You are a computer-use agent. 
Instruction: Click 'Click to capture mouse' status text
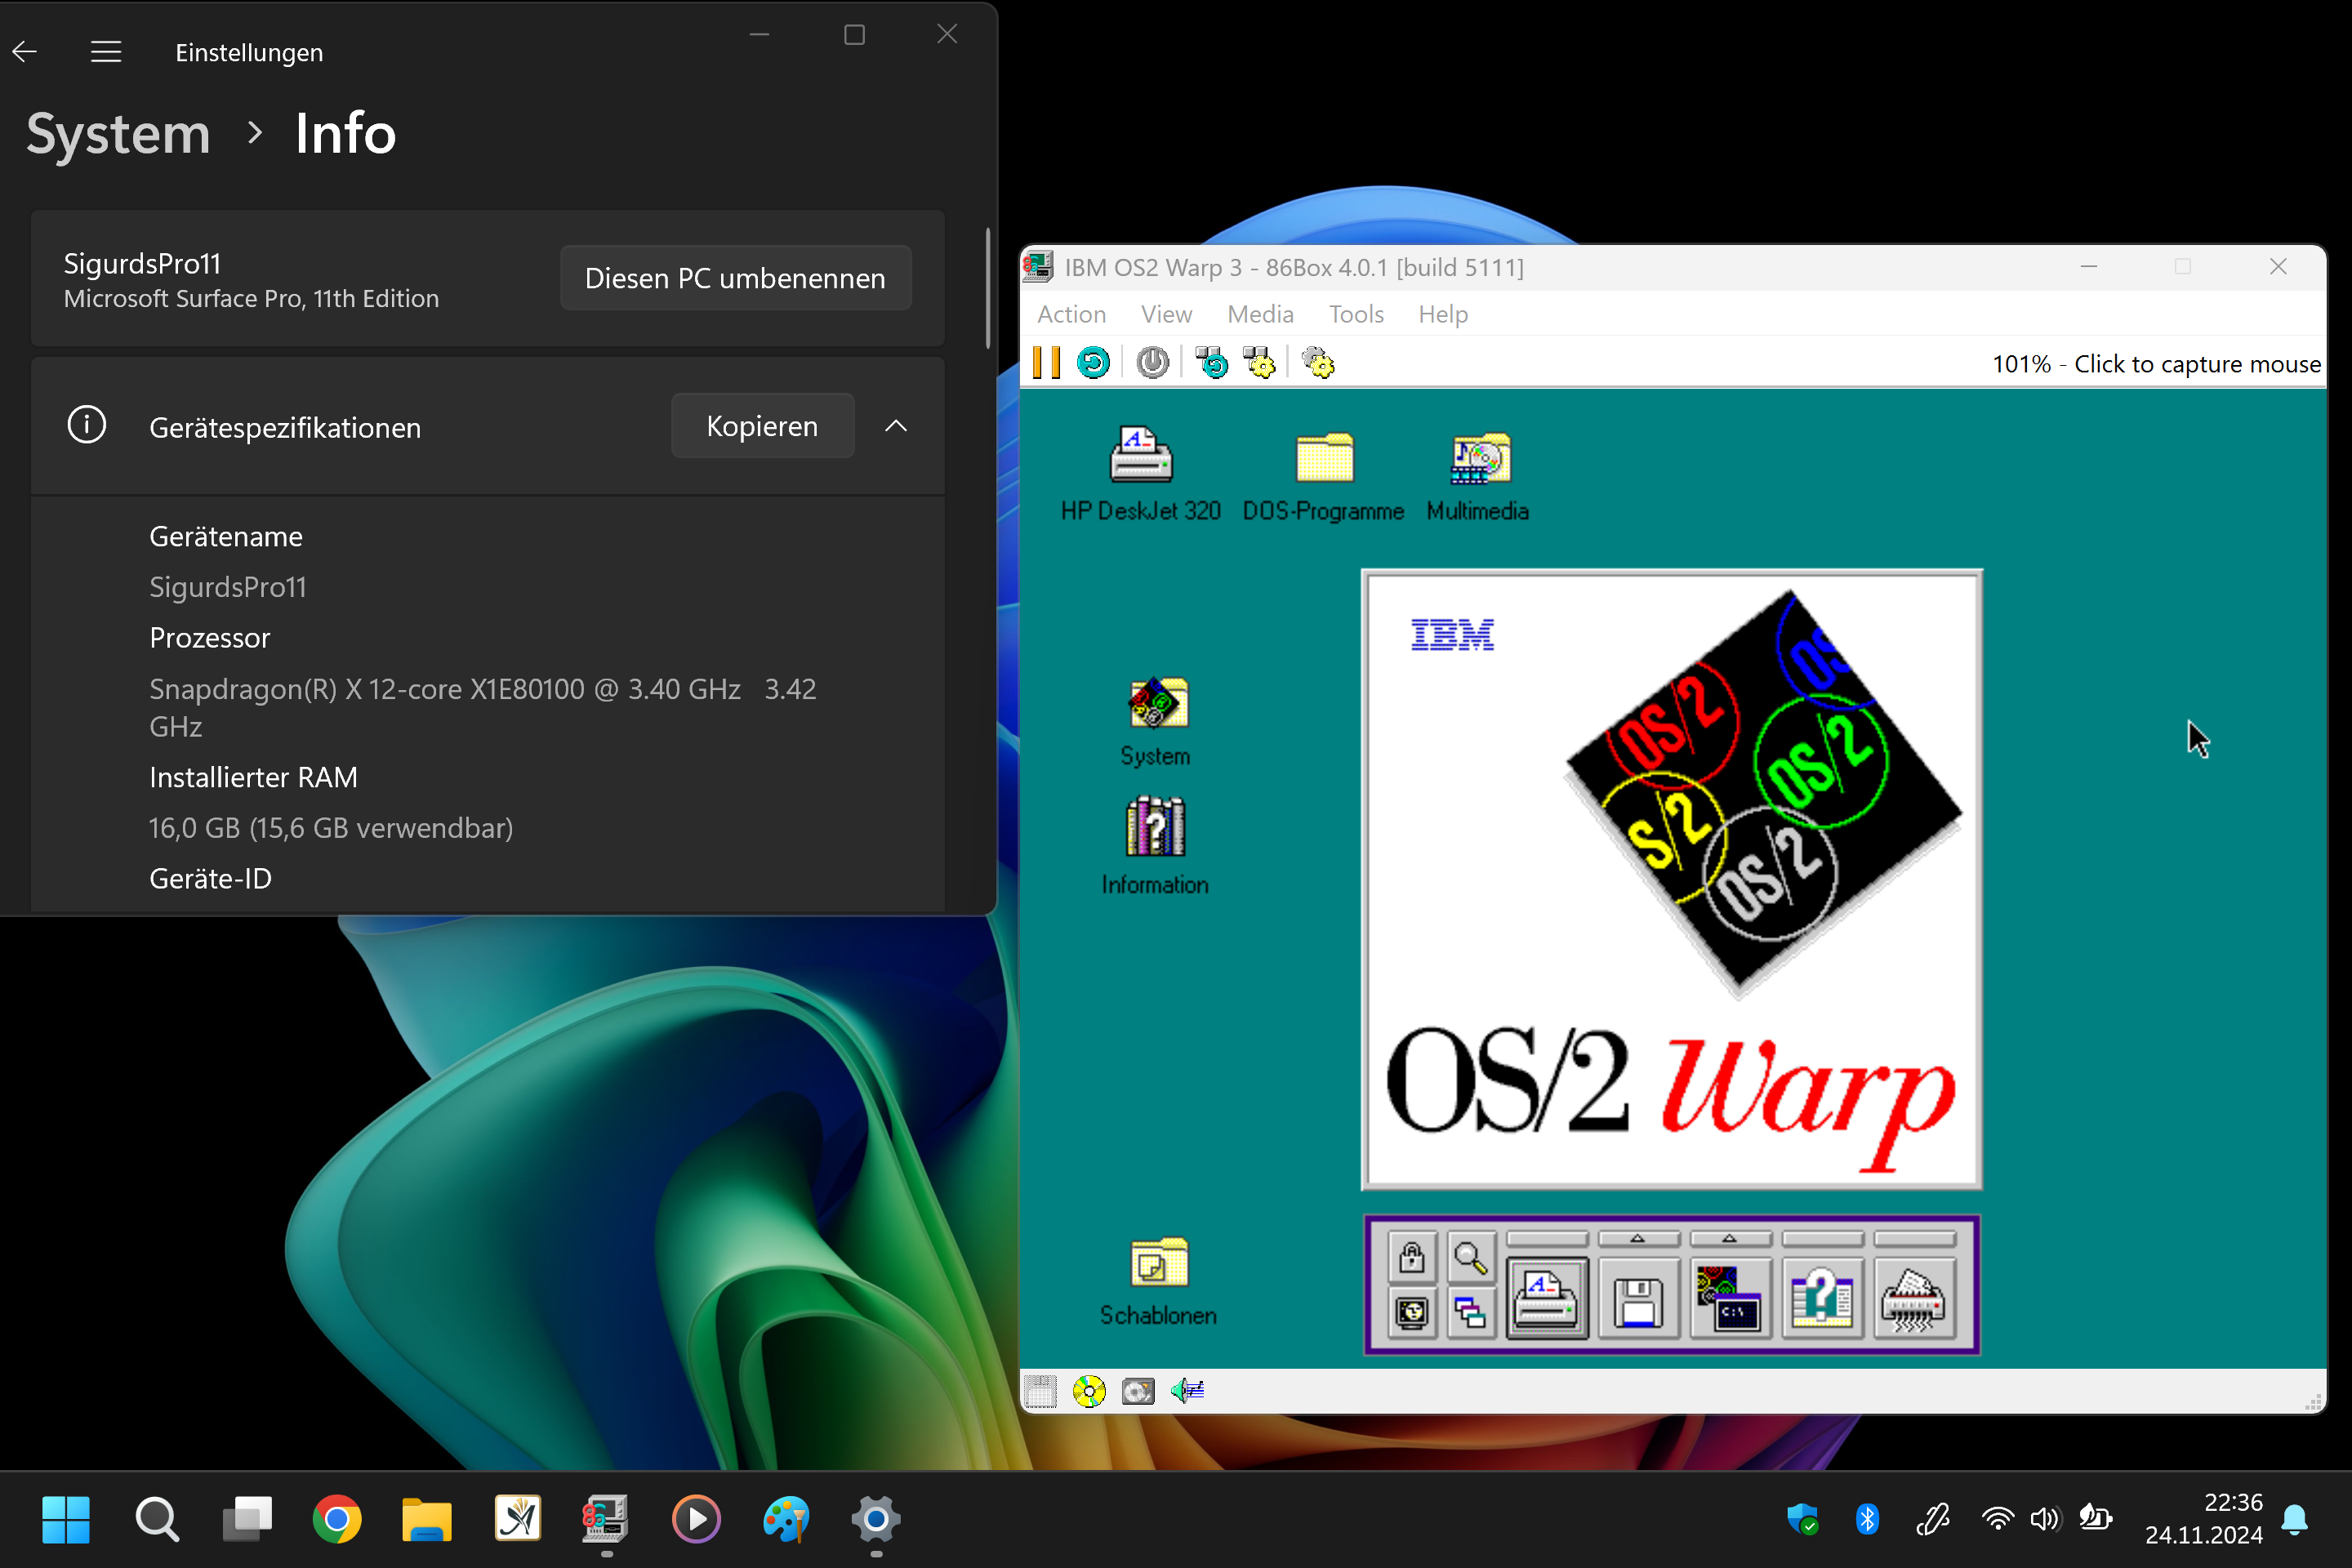pos(2197,364)
